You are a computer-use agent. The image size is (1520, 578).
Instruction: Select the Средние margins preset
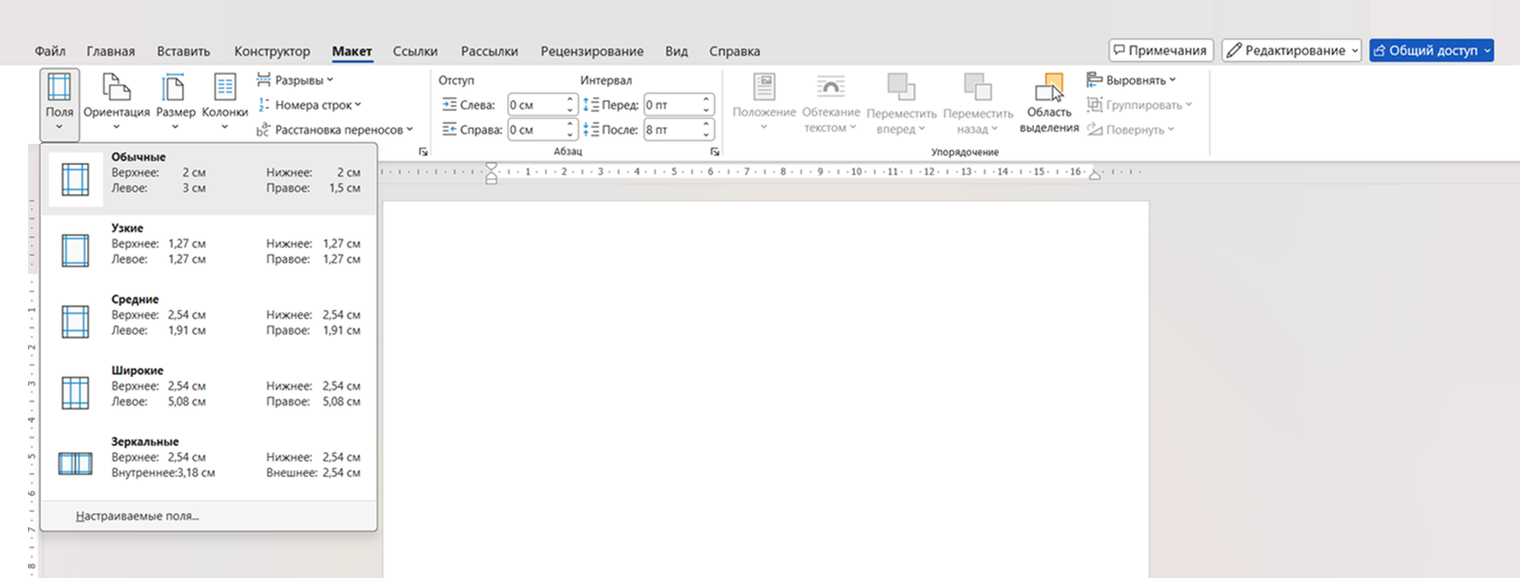(209, 316)
